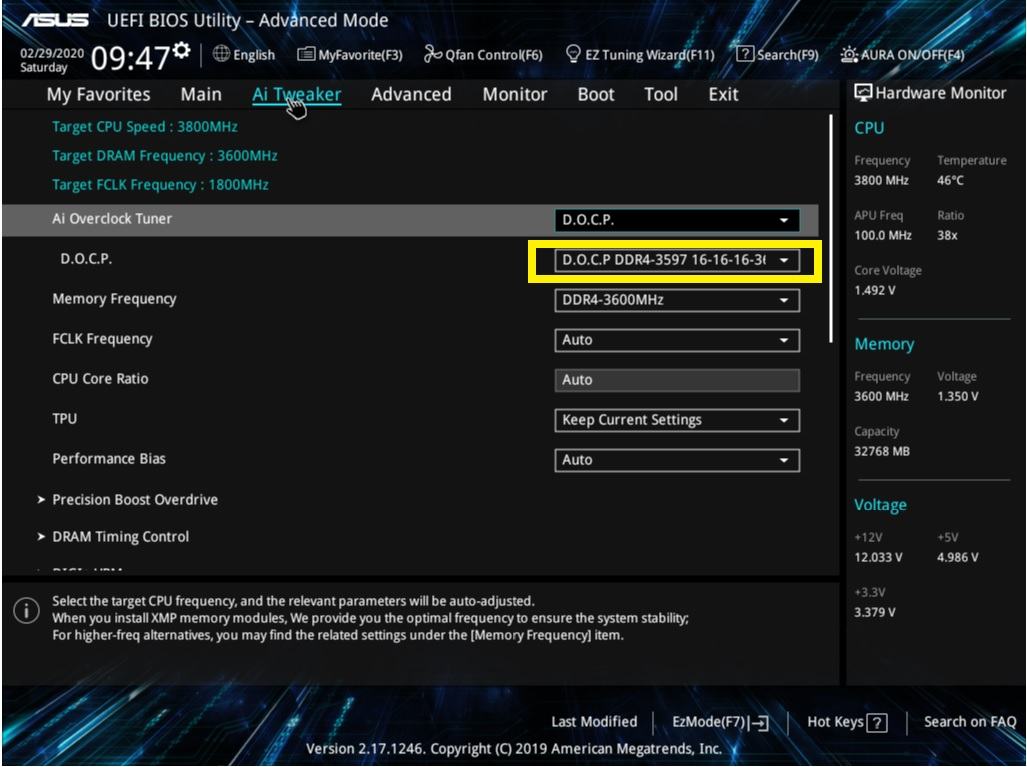This screenshot has height=767, width=1027.
Task: Switch to the Exit tab
Action: [723, 94]
